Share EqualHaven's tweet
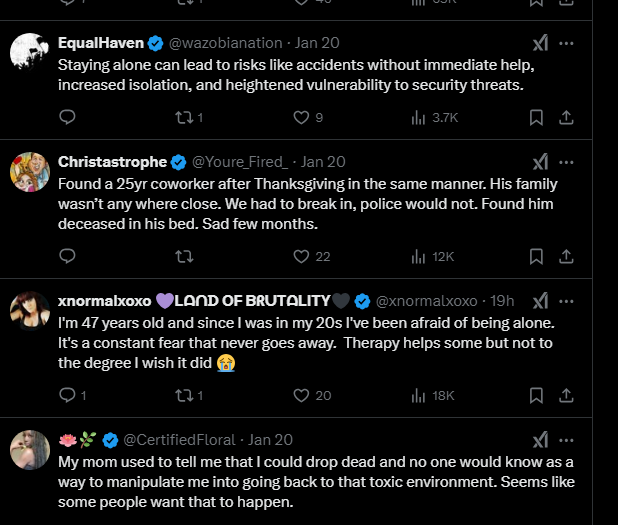 tap(566, 118)
